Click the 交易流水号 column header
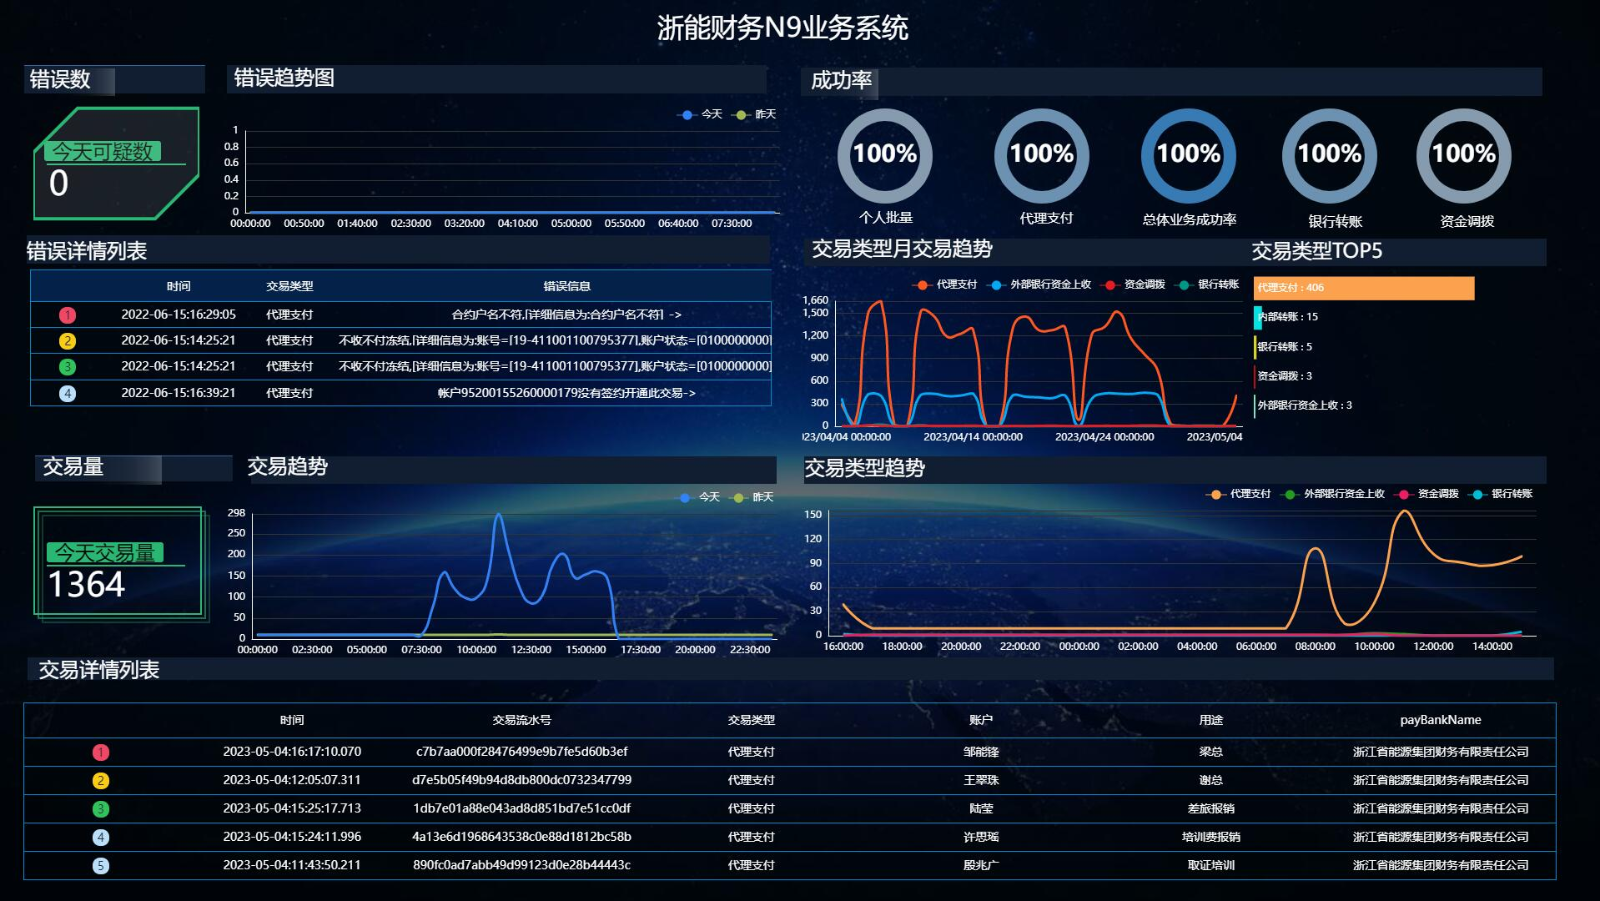 pos(521,720)
